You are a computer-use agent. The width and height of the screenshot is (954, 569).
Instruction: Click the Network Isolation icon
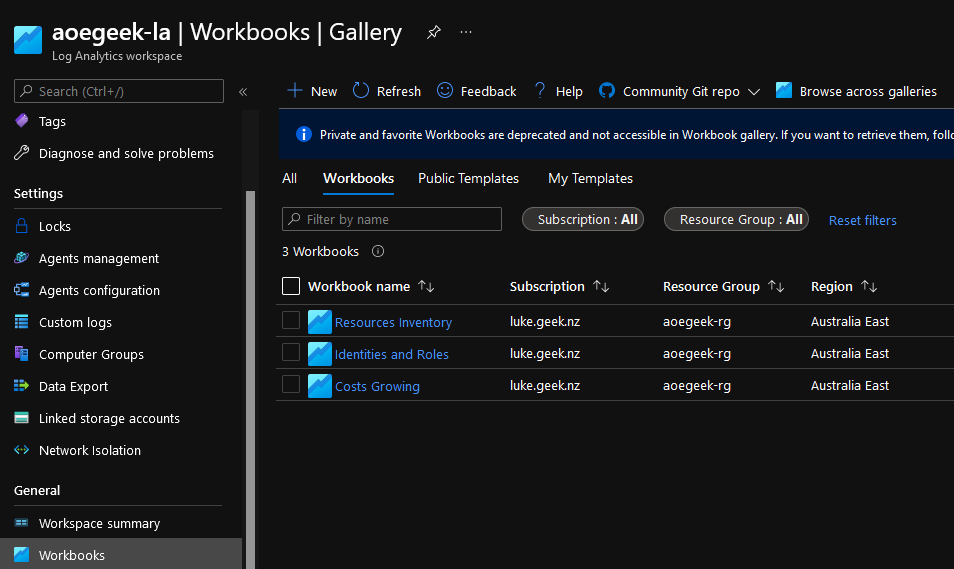(x=21, y=450)
